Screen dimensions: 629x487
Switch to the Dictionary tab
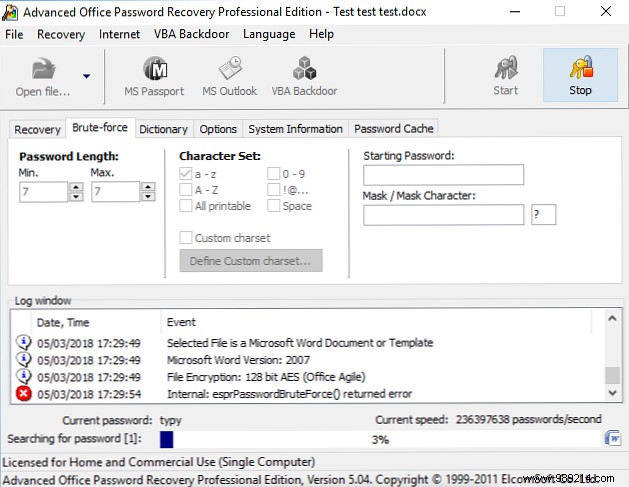tap(164, 129)
